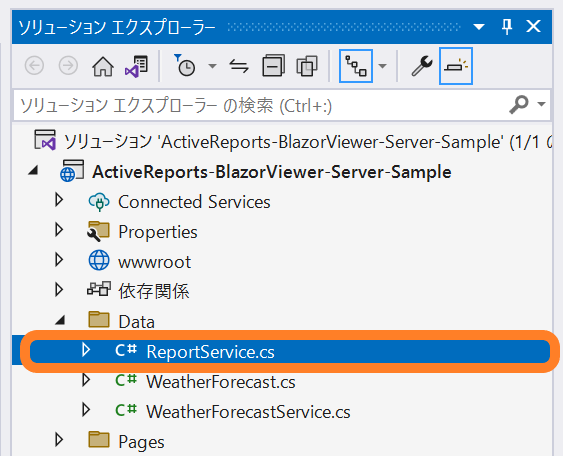Select the bold ActiveReports-BlazorViewer-Server-Sample project
563x456 pixels.
coord(272,172)
